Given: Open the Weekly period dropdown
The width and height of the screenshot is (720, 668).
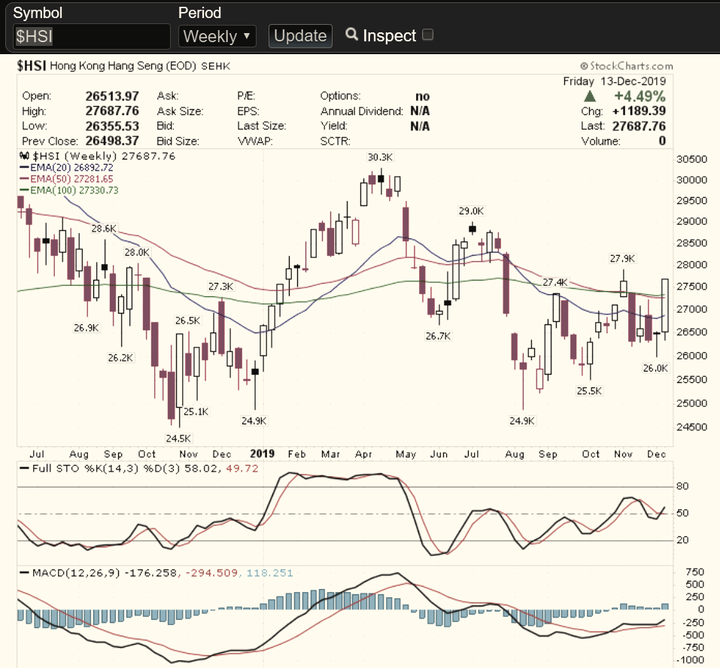Looking at the screenshot, I should click(217, 36).
